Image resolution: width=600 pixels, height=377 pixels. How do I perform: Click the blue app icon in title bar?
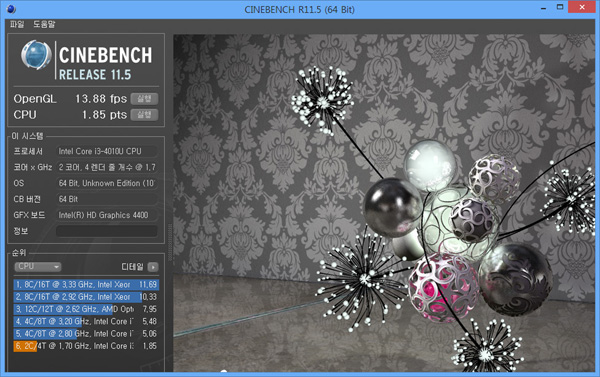[x=11, y=9]
